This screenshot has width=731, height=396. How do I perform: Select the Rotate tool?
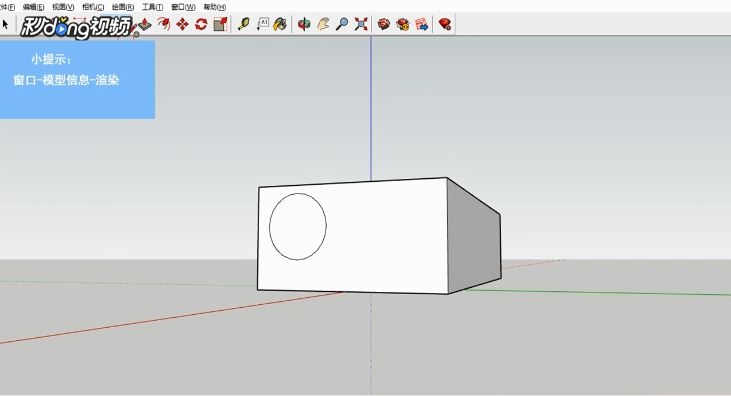[201, 24]
